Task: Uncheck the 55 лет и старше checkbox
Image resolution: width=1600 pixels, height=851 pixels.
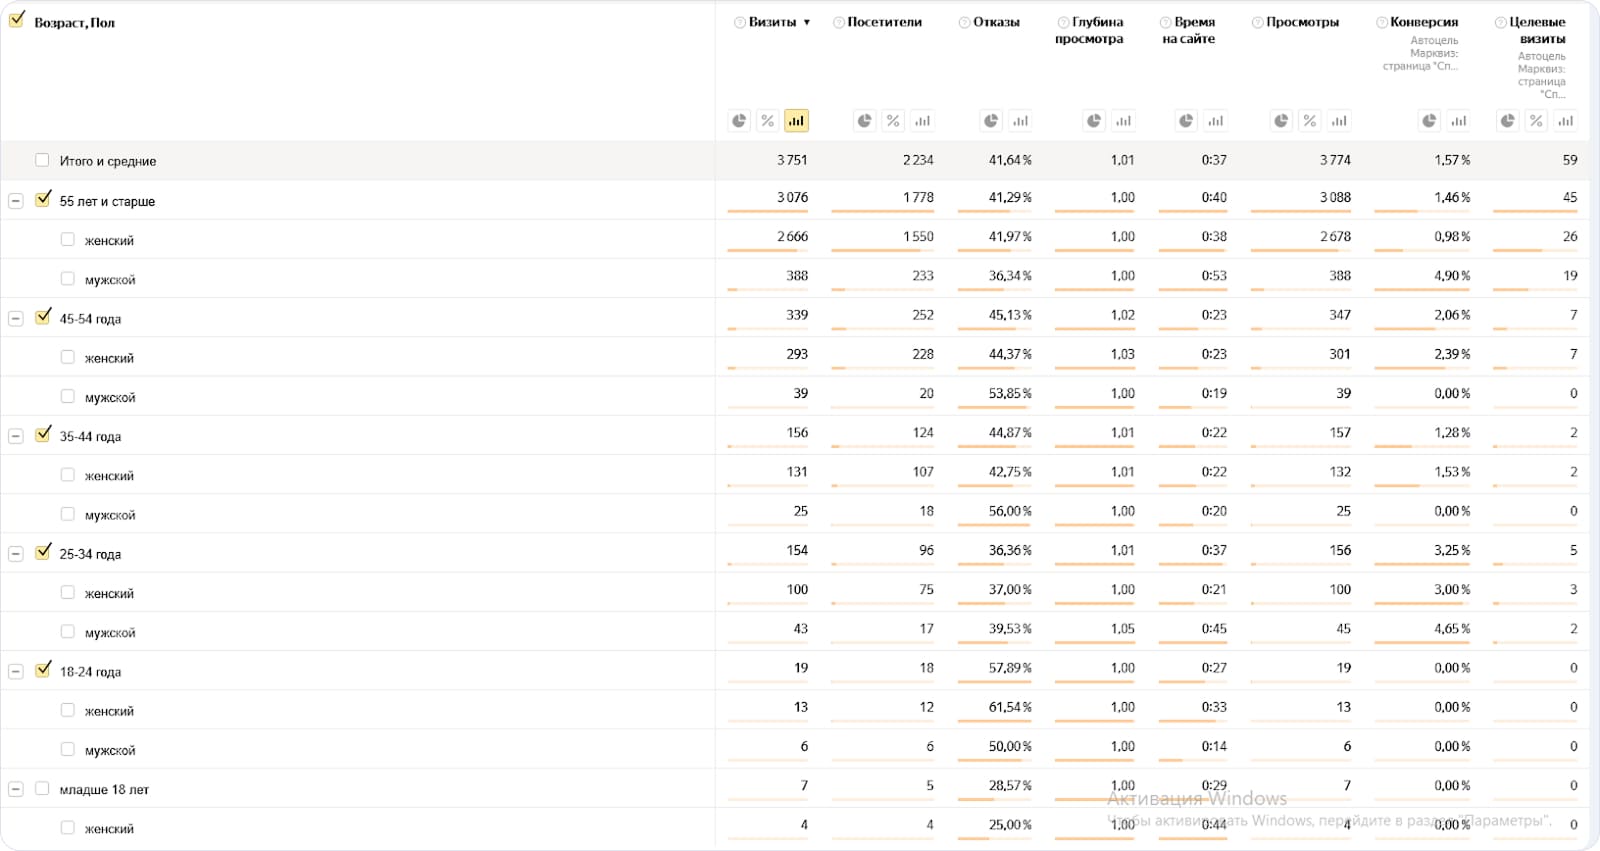Action: pyautogui.click(x=43, y=199)
